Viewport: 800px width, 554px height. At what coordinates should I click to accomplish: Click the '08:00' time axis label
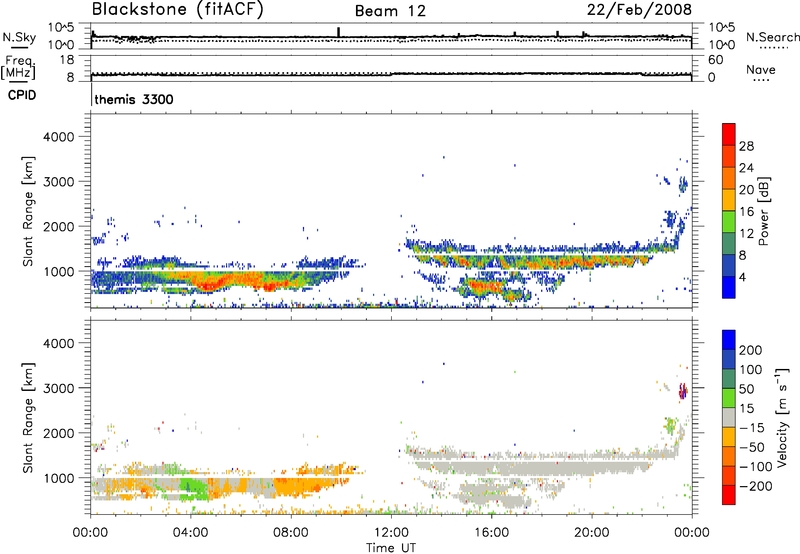click(290, 533)
